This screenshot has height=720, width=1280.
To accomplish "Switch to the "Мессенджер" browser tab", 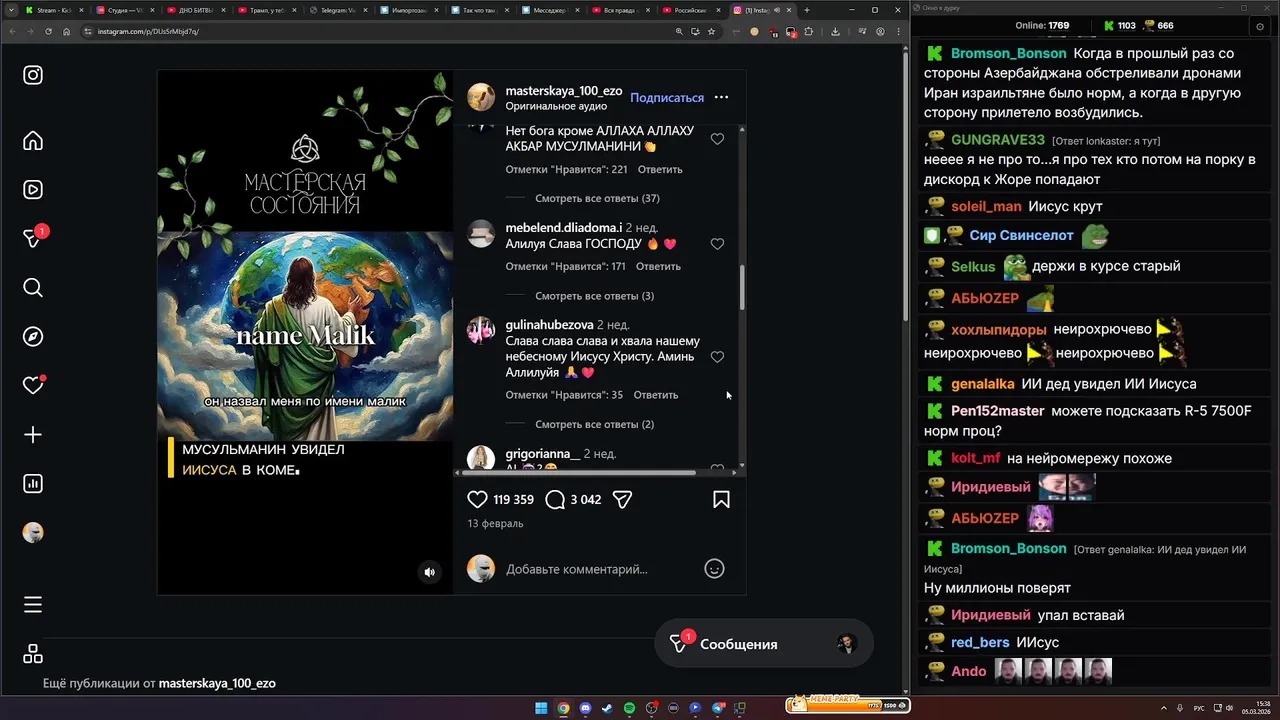I will tap(552, 10).
